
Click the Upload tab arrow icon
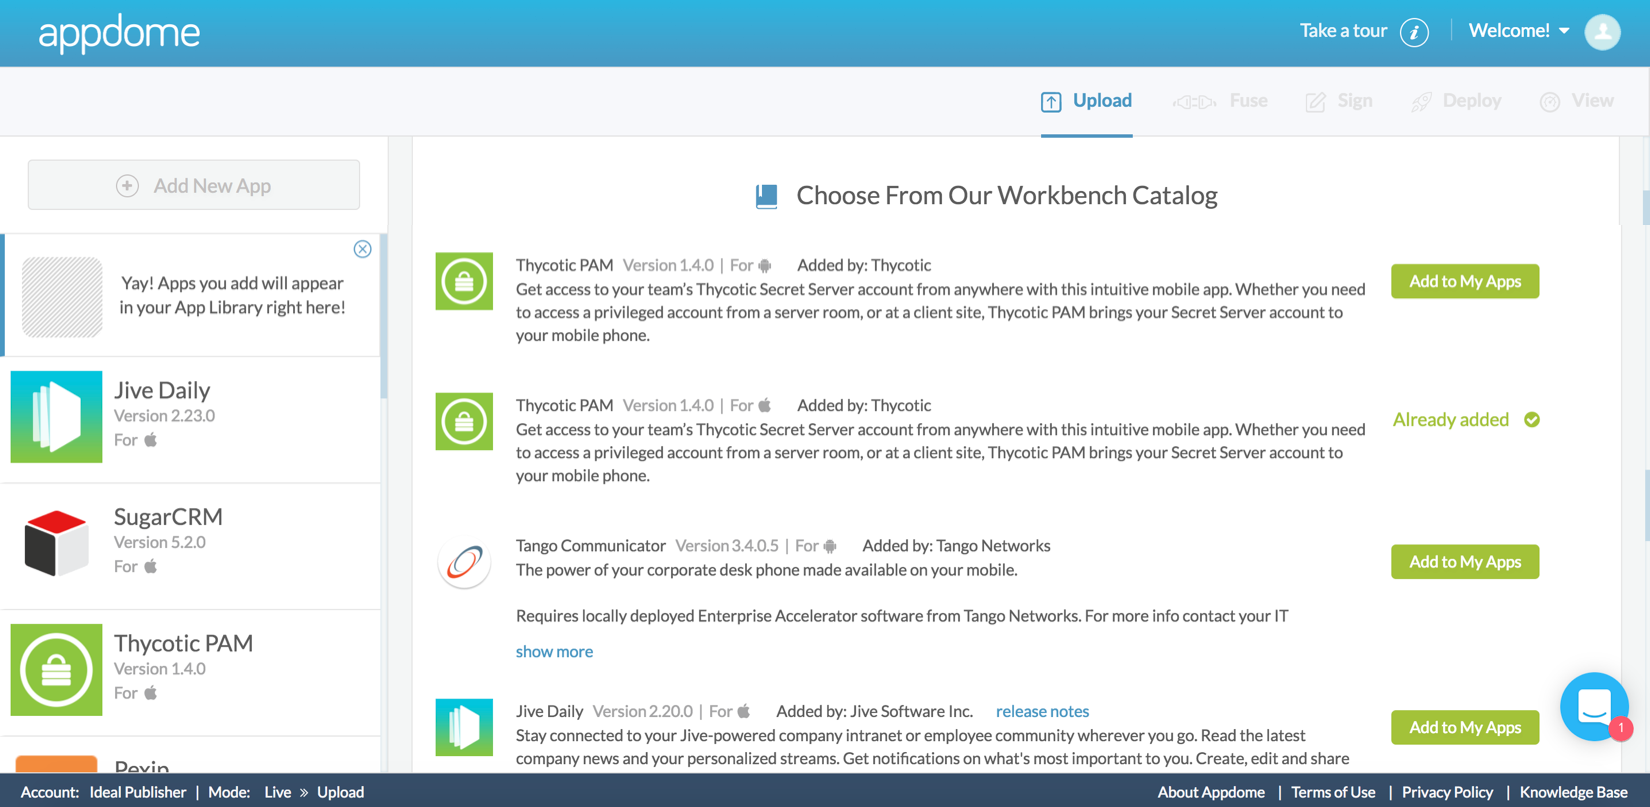pos(1051,102)
